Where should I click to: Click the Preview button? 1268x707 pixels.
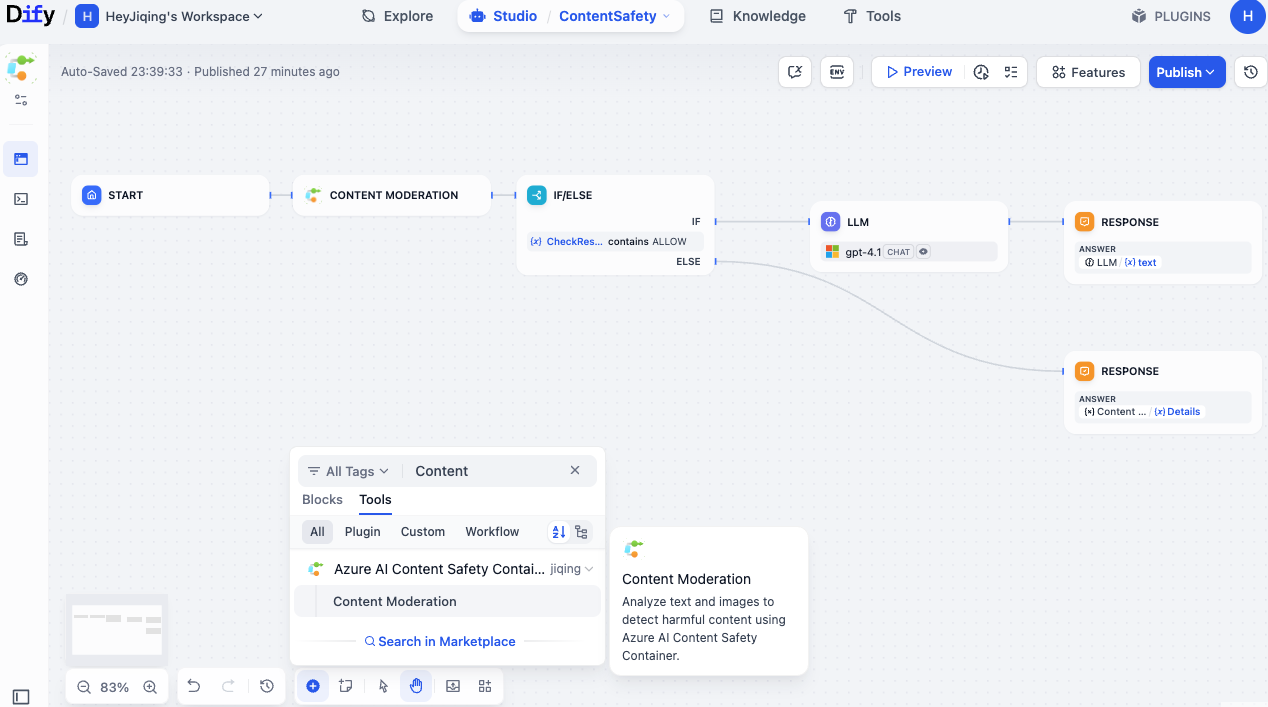918,72
